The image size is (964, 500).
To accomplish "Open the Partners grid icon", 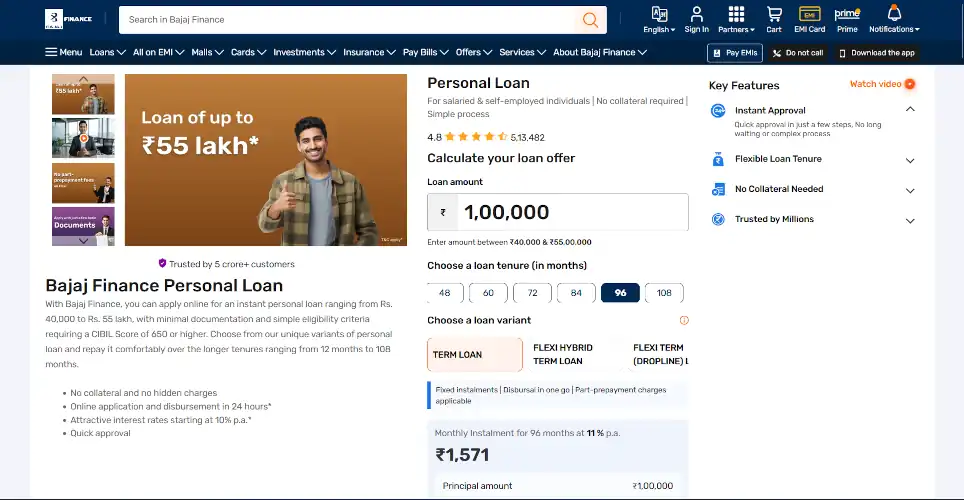I will click(736, 14).
